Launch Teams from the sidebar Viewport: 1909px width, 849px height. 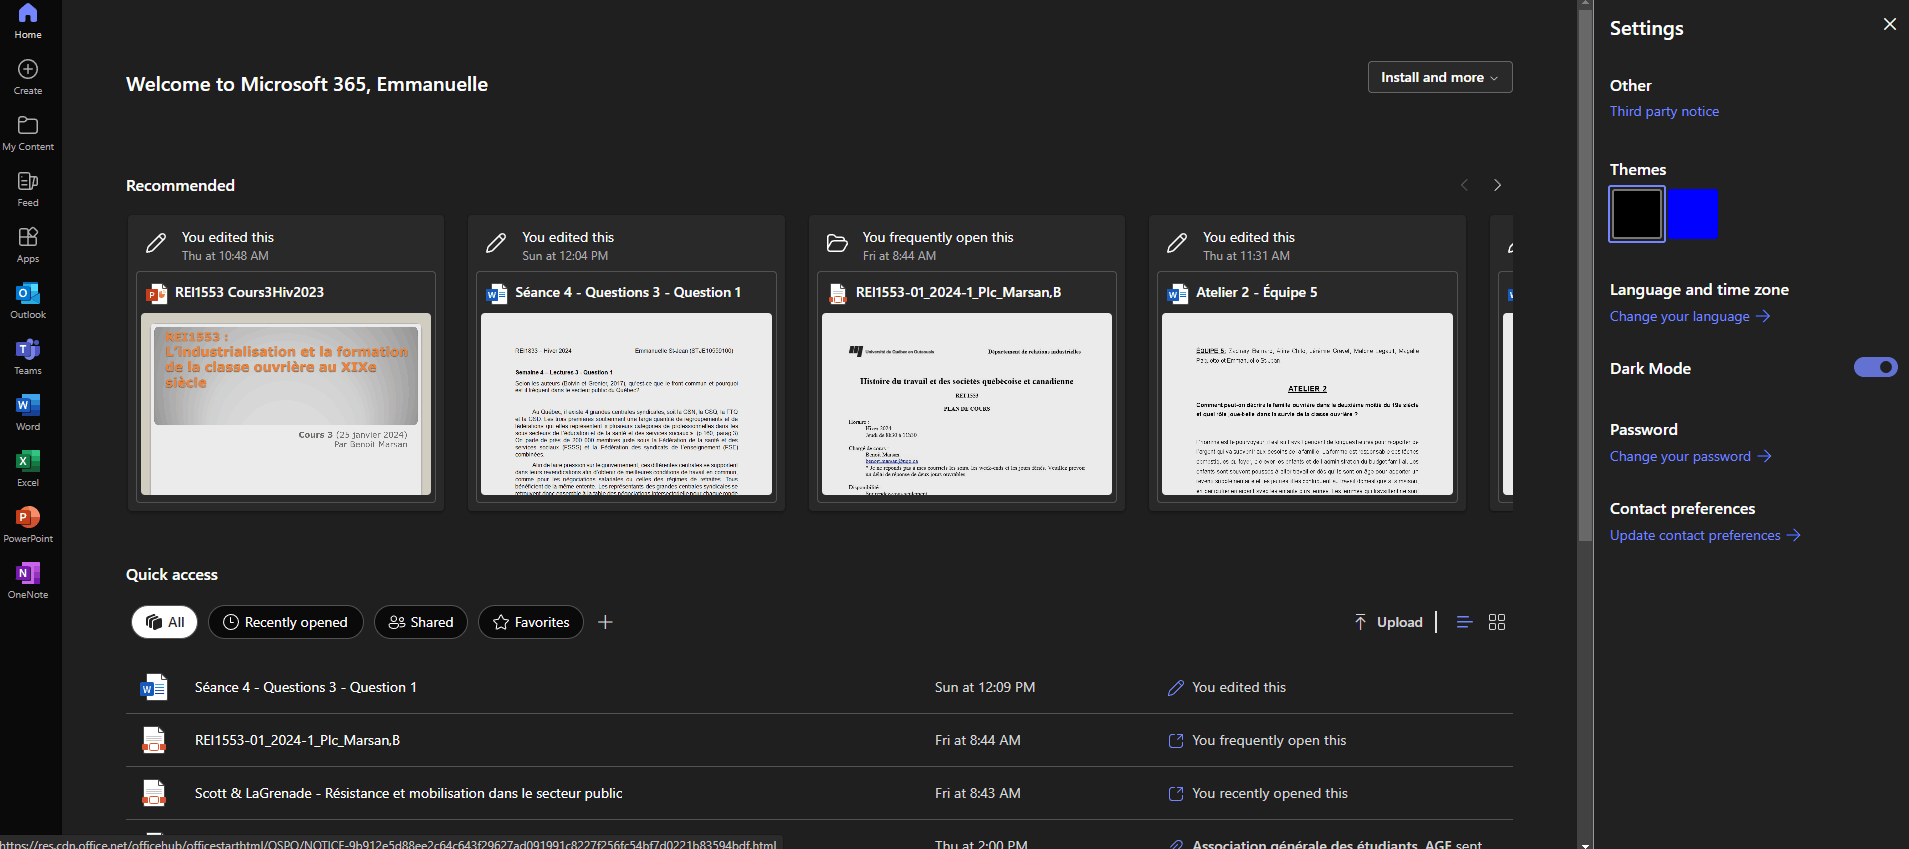(x=28, y=357)
